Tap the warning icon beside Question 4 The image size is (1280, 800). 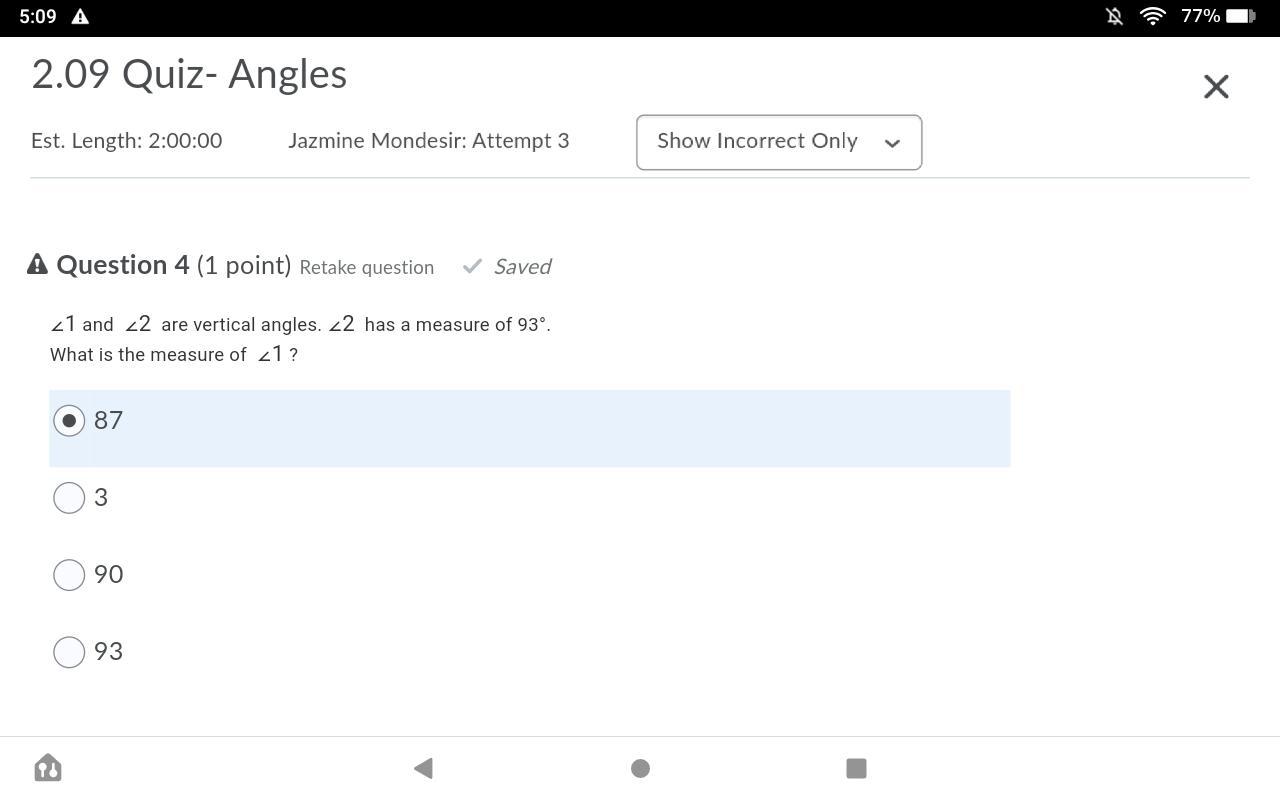click(37, 265)
